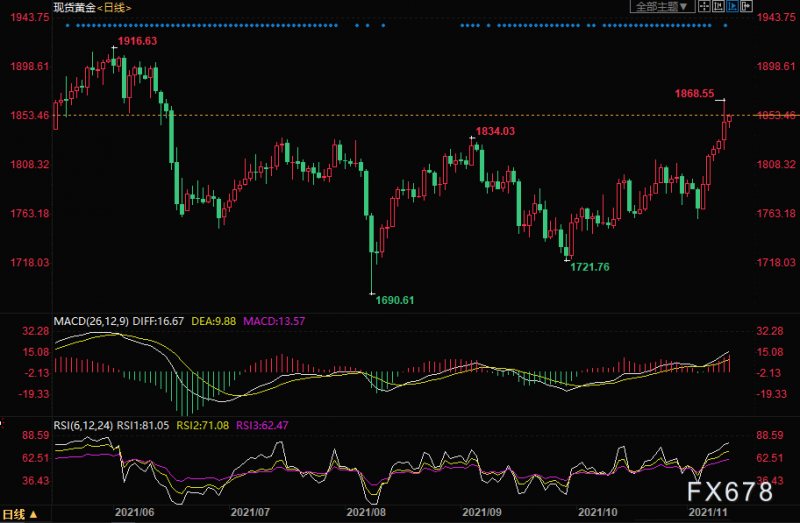Click the 2021/08 date on time axis
800x523 pixels.
point(366,511)
